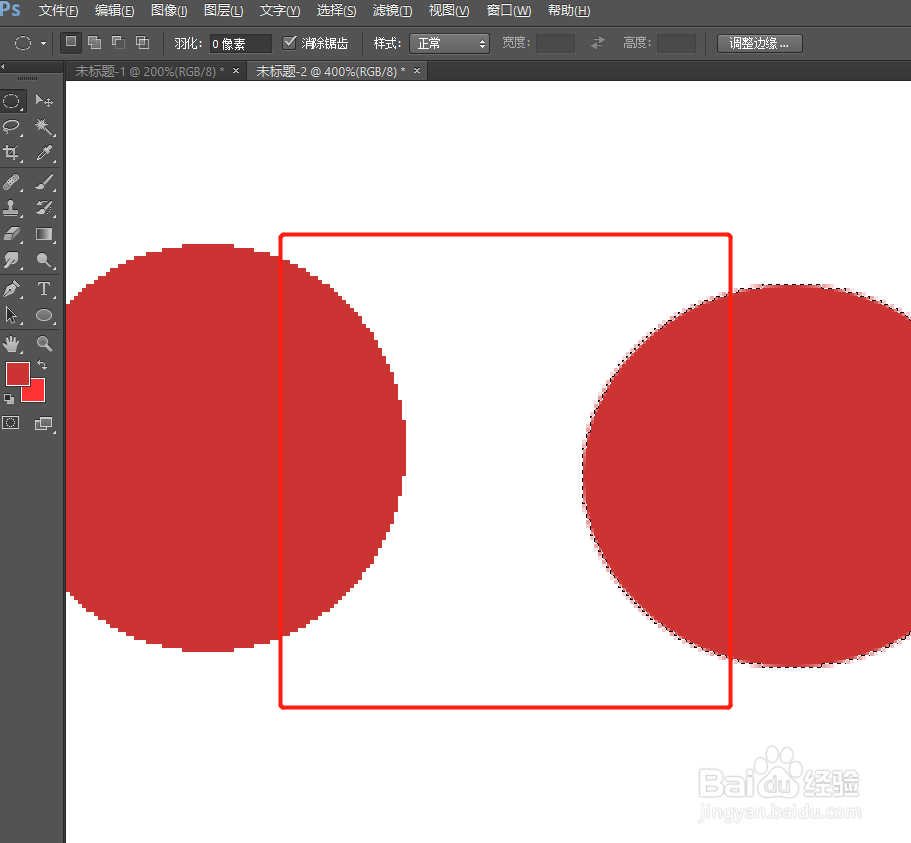Select the Eraser tool

tap(12, 234)
